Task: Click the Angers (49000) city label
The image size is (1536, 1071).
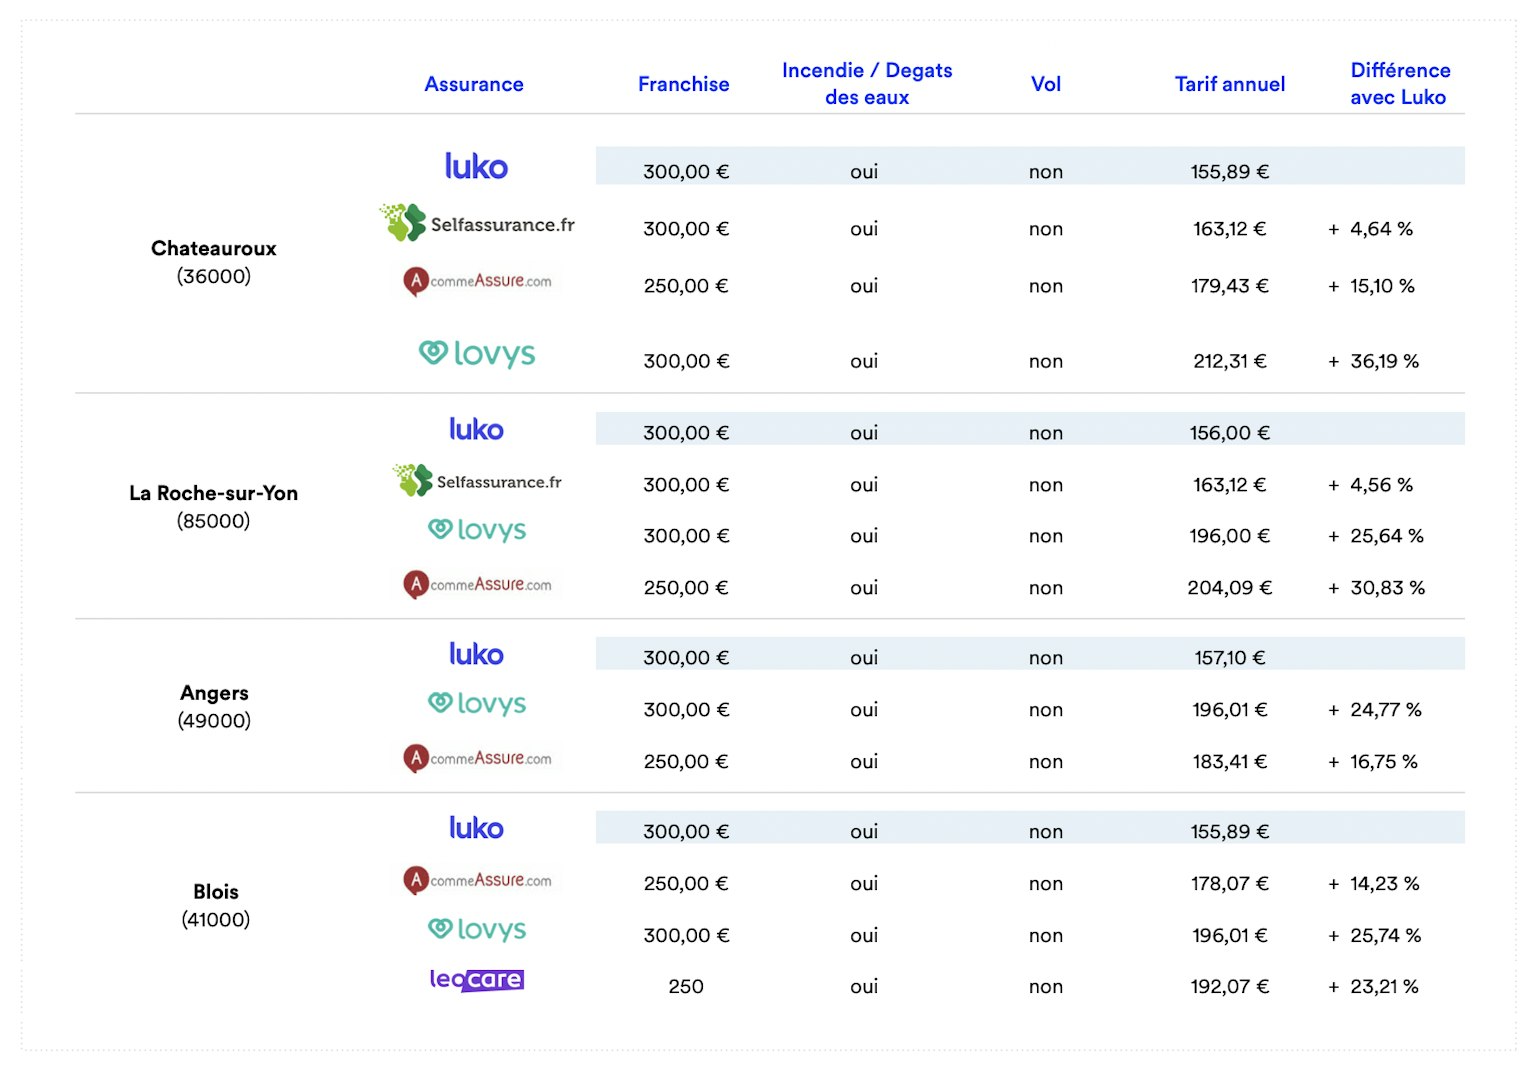Action: click(x=214, y=707)
